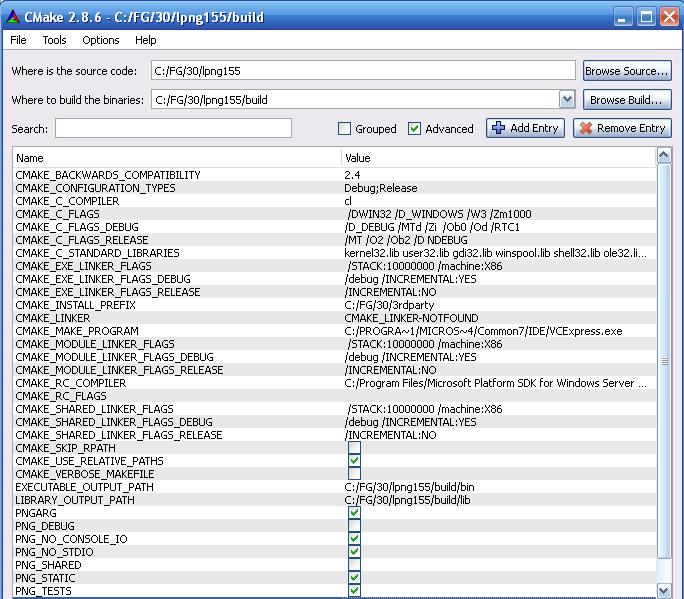Screen dimensions: 684x599
Task: Enable the Grouped checkbox
Action: [x=344, y=129]
